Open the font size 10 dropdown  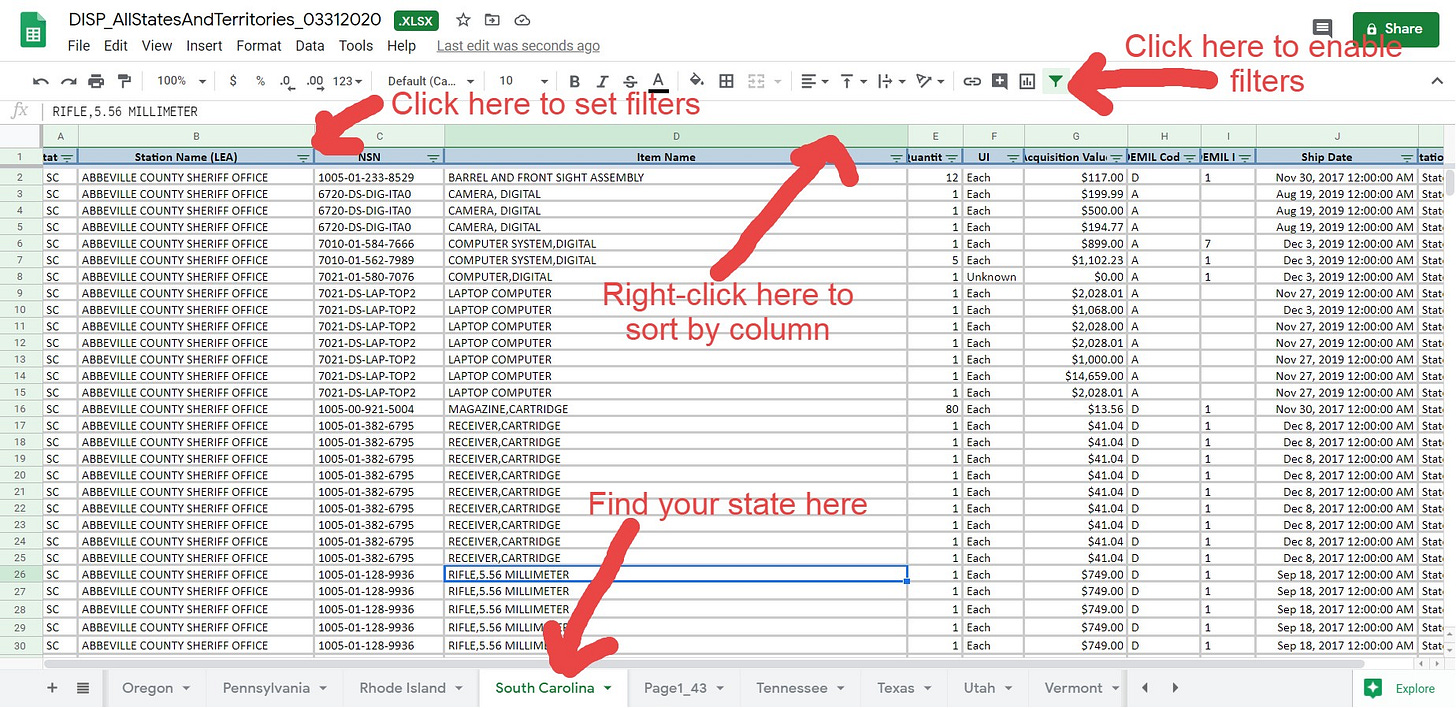pos(523,81)
